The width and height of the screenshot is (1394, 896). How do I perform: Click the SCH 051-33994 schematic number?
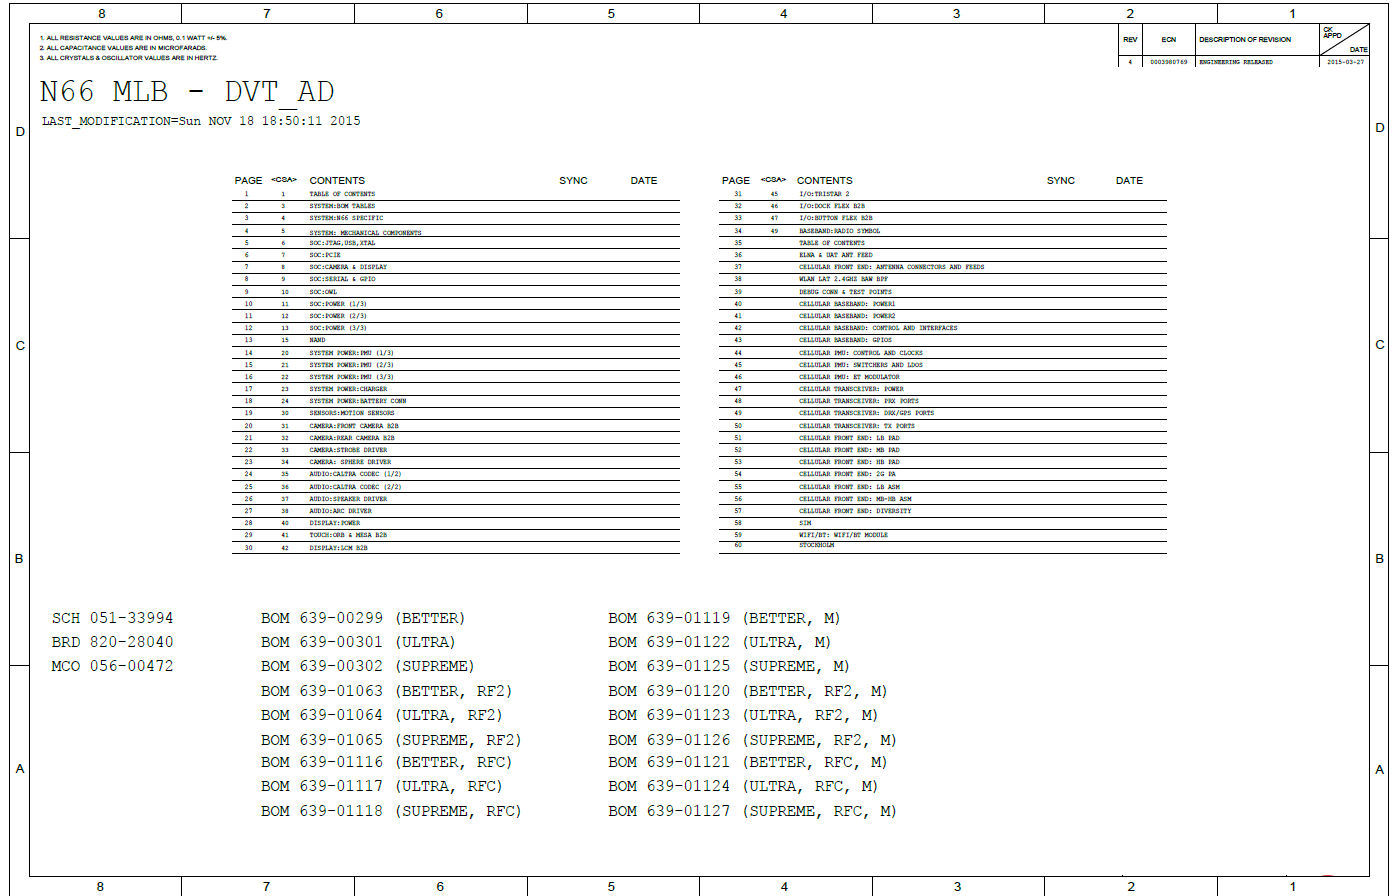pos(112,618)
